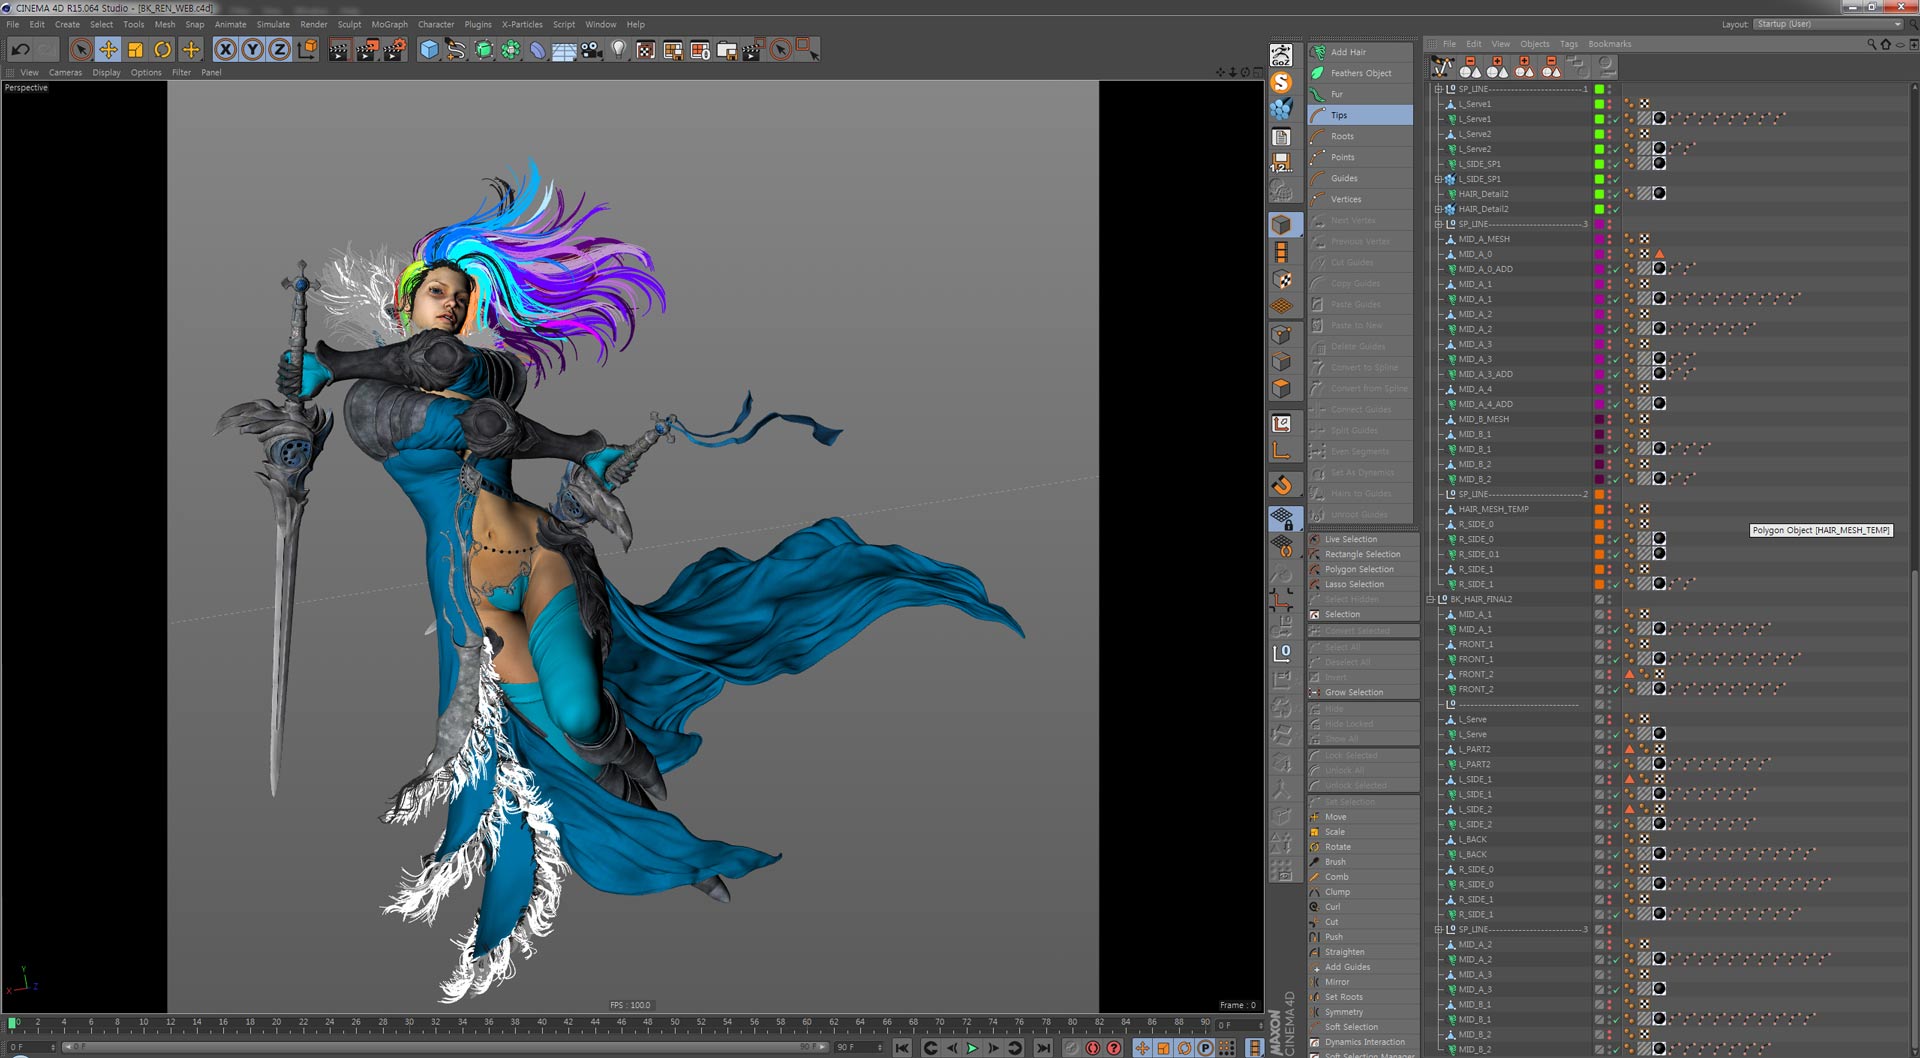Click red record keyframe button

click(1072, 1048)
